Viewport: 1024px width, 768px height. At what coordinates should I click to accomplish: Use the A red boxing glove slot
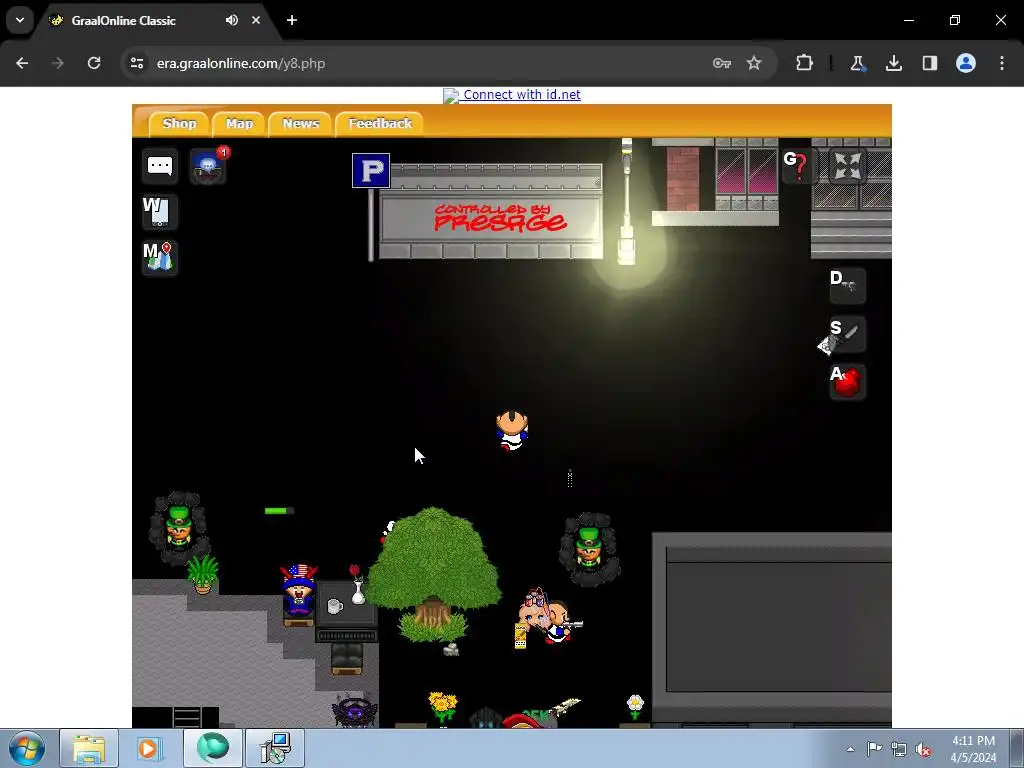click(x=846, y=383)
